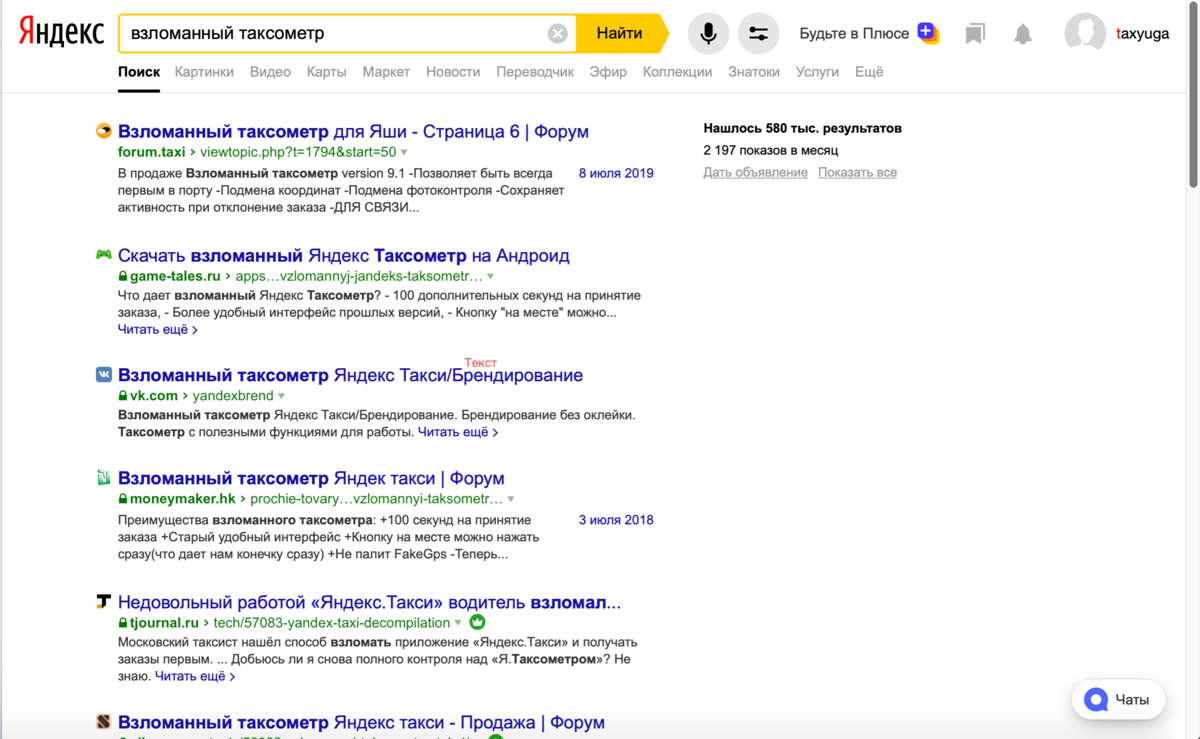Select the Поиск tab

139,72
